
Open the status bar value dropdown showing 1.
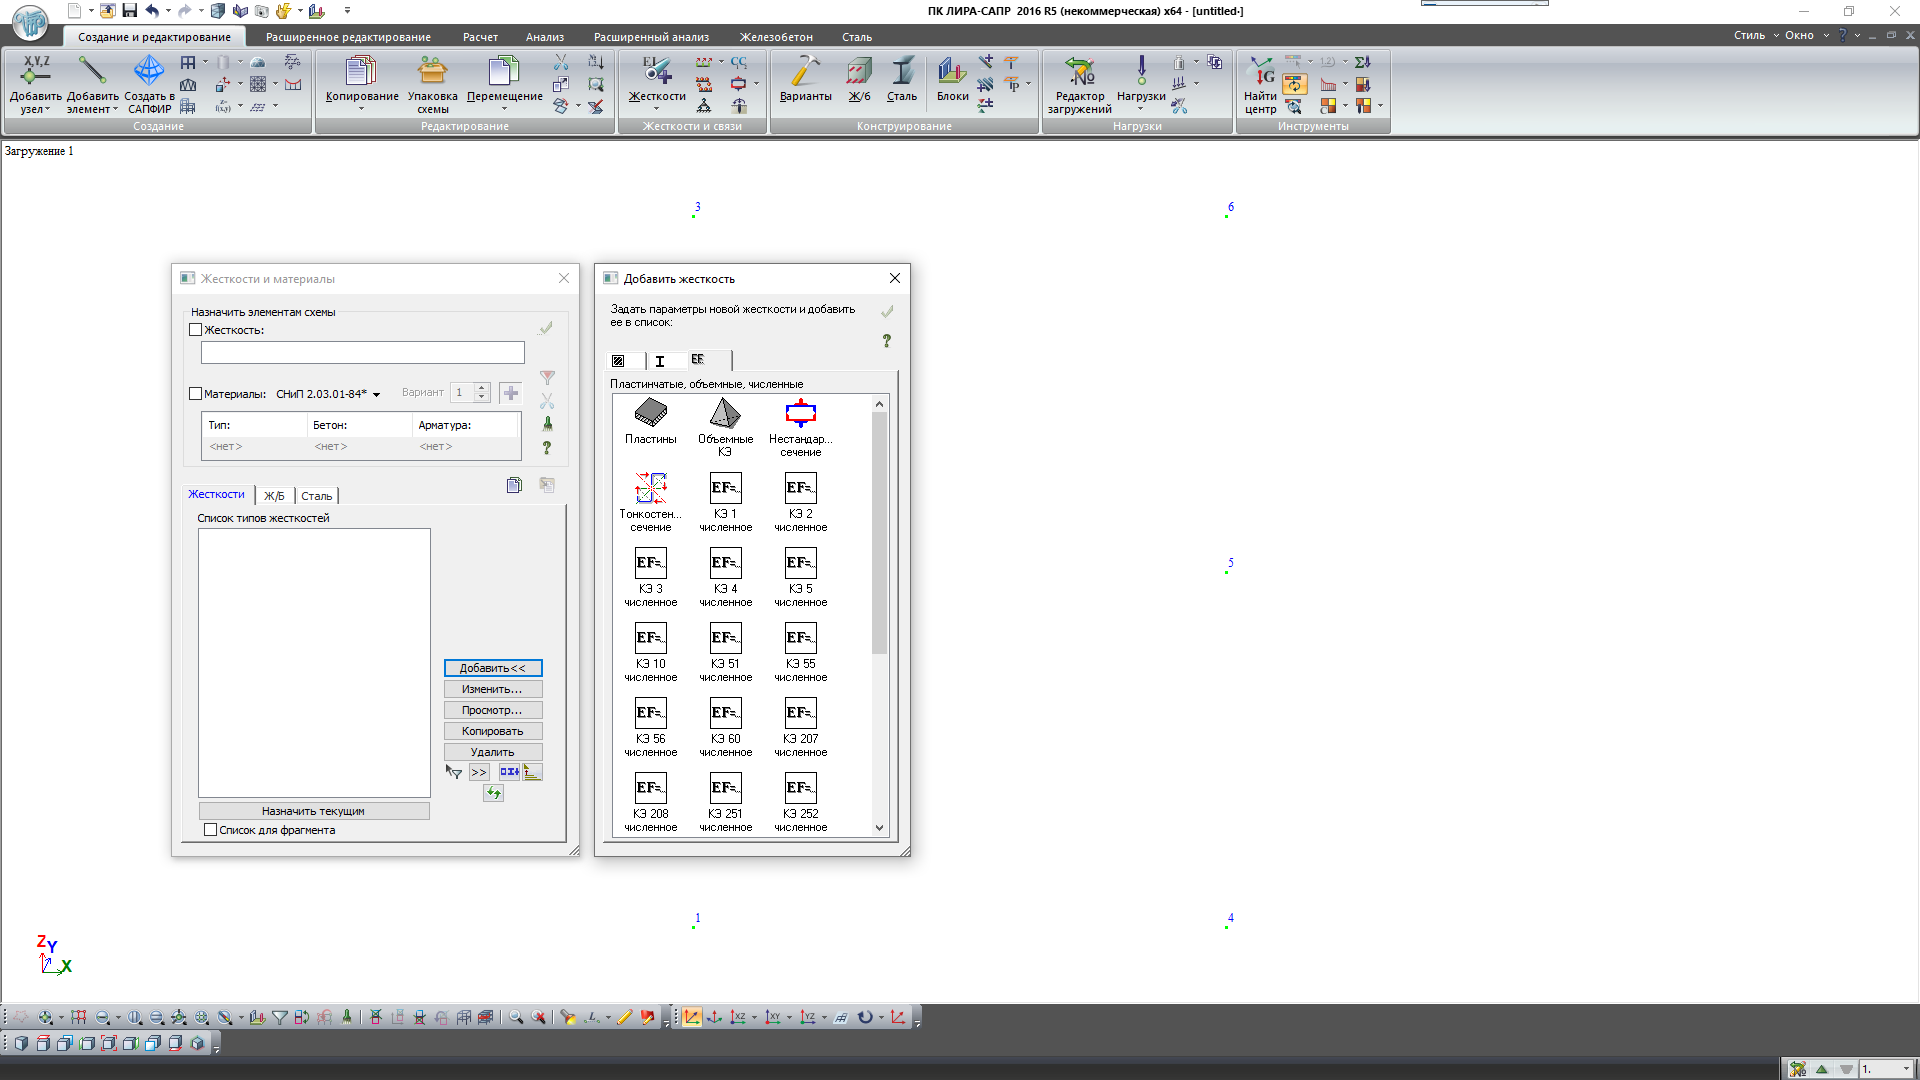coord(1905,1070)
